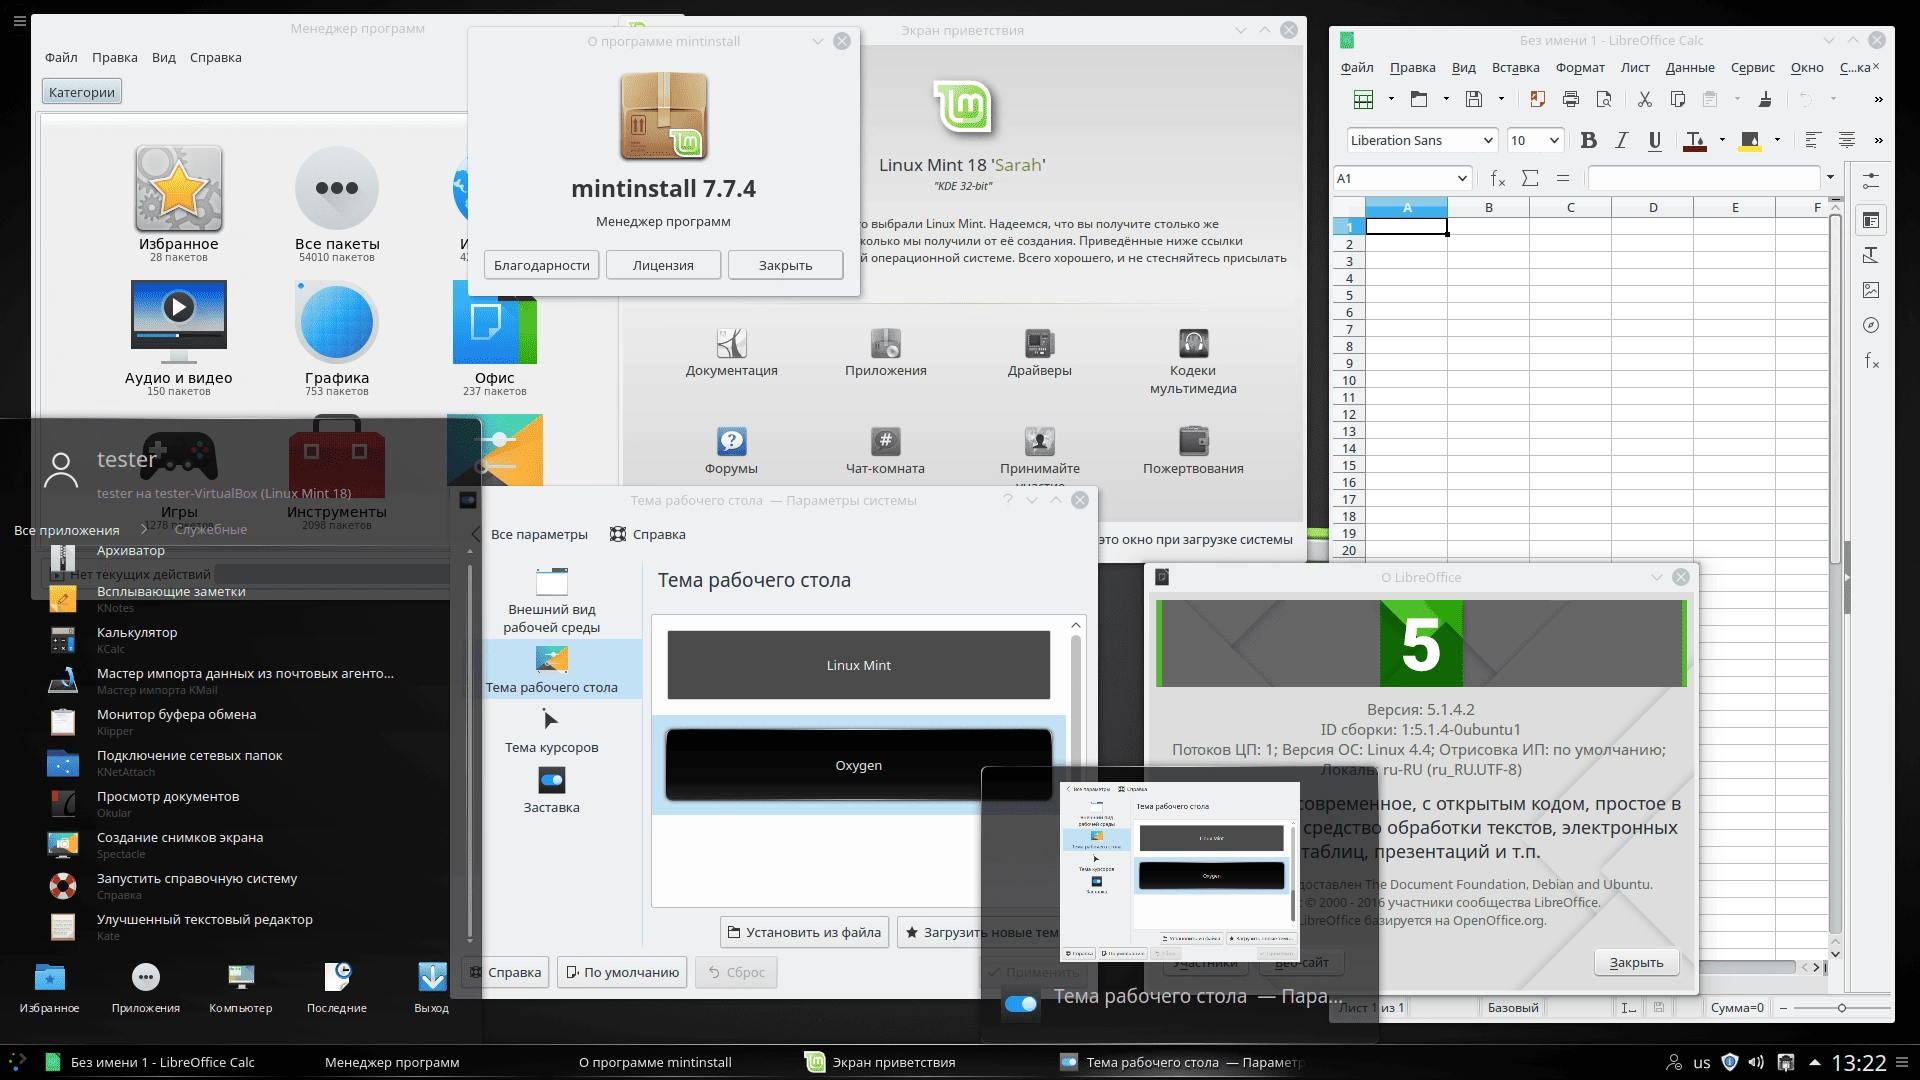Open Данные menu in Calc
The width and height of the screenshot is (1920, 1080).
coord(1690,67)
